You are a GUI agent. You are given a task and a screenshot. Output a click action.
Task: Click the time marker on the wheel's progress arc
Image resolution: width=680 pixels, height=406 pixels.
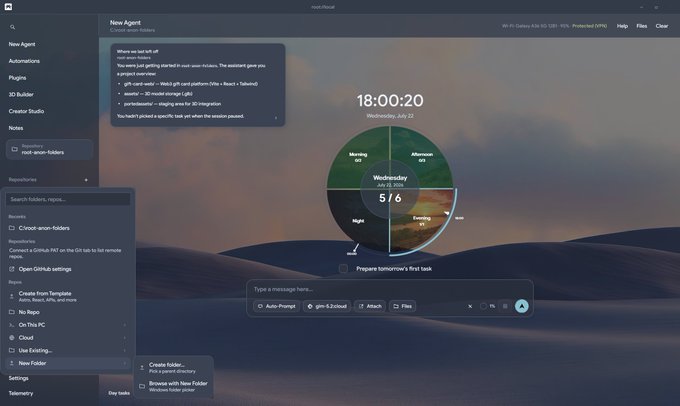coord(447,213)
